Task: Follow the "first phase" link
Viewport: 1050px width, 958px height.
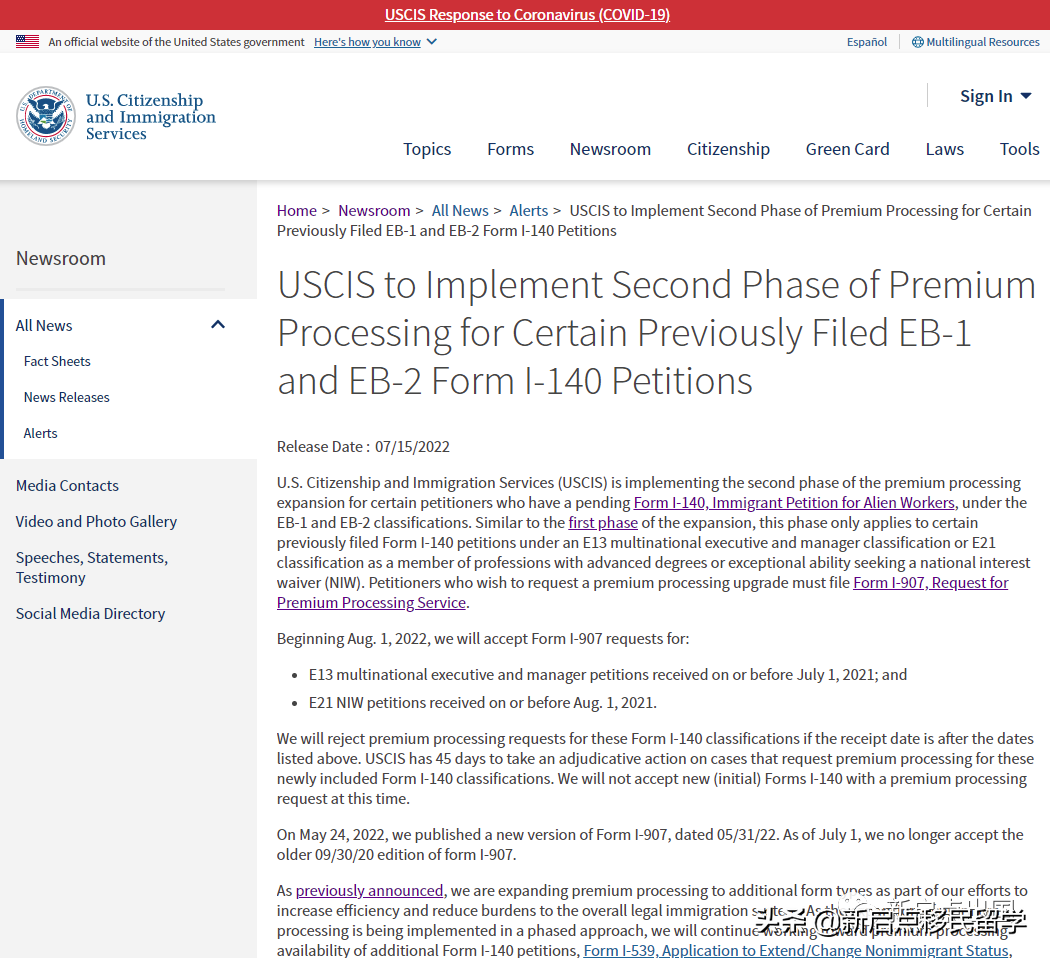Action: pyautogui.click(x=603, y=523)
